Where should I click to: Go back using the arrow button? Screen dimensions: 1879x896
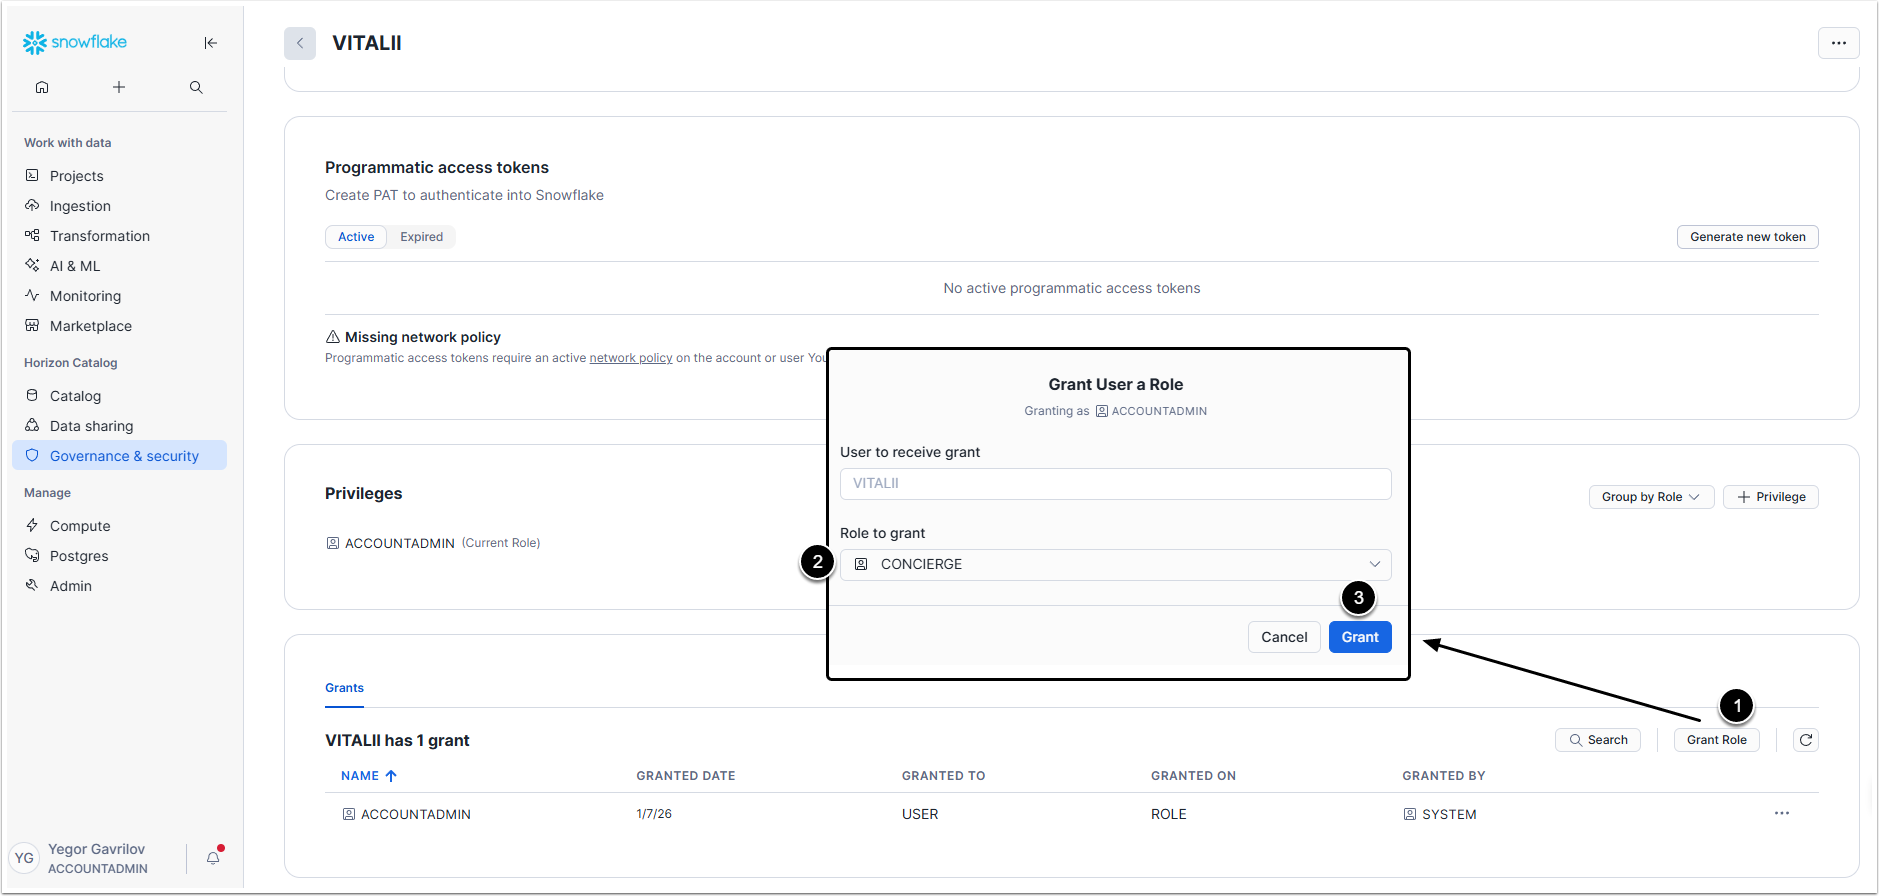(x=300, y=43)
